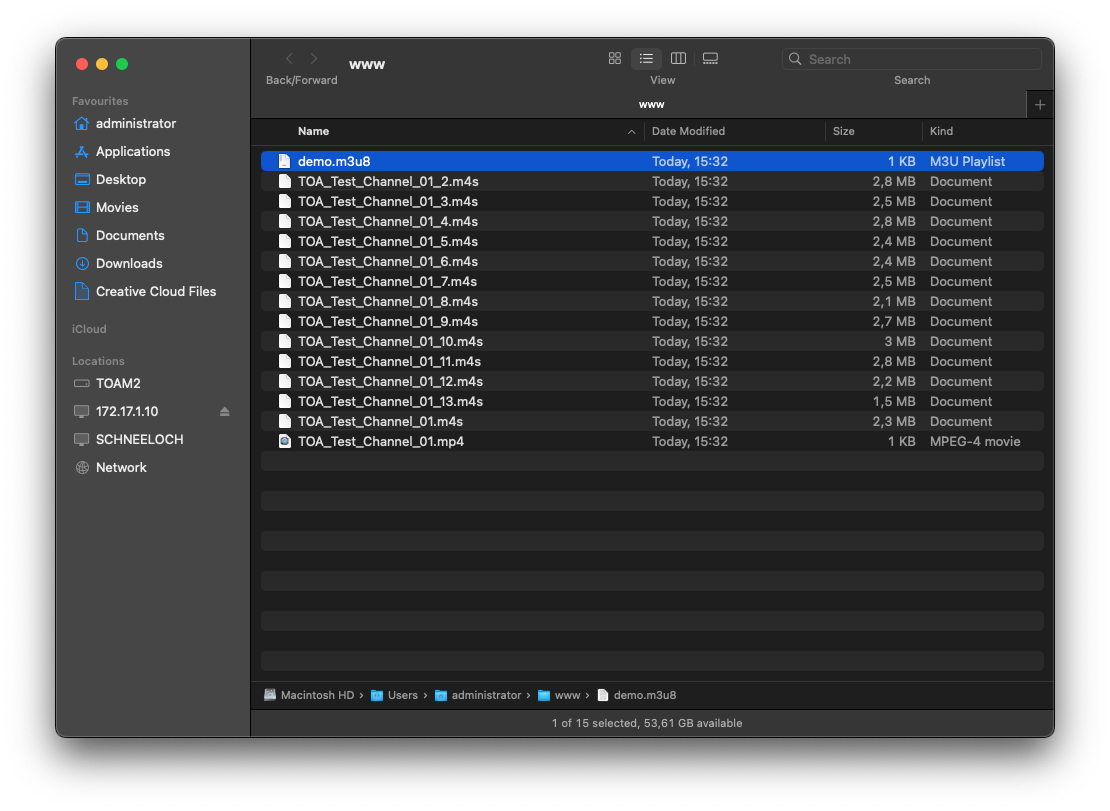Click the M3U Playlist kind cell
This screenshot has height=811, width=1110.
tap(967, 161)
